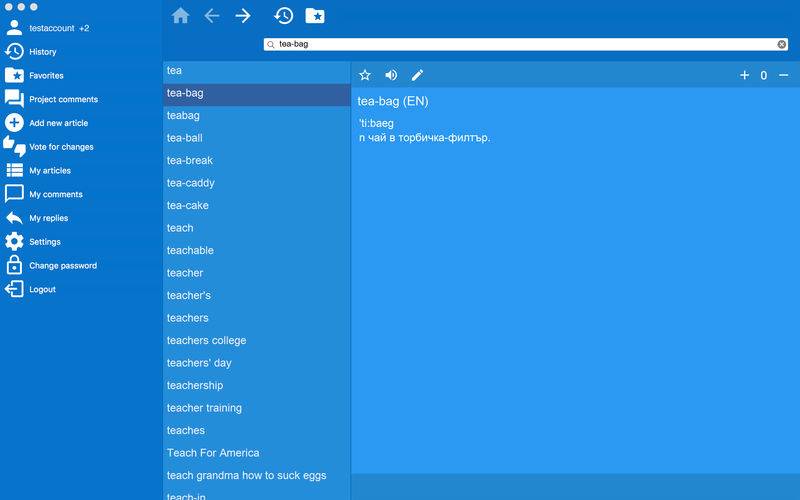The width and height of the screenshot is (800, 500).
Task: Clear the search field with X button
Action: 782,44
